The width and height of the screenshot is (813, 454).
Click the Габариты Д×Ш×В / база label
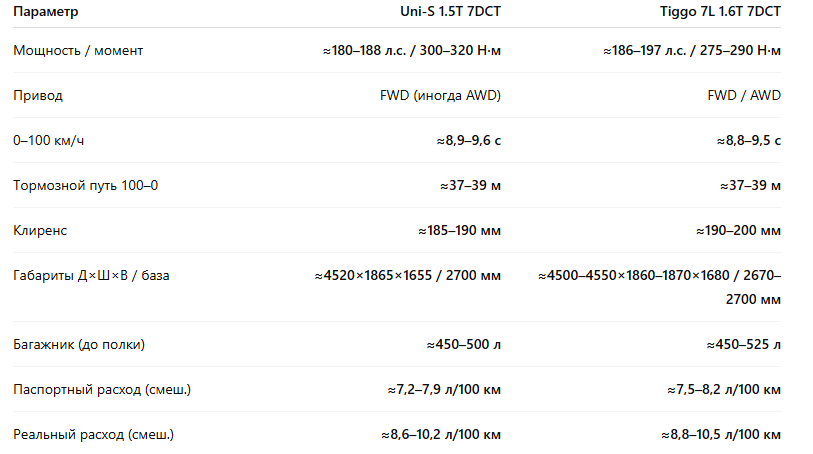[91, 276]
